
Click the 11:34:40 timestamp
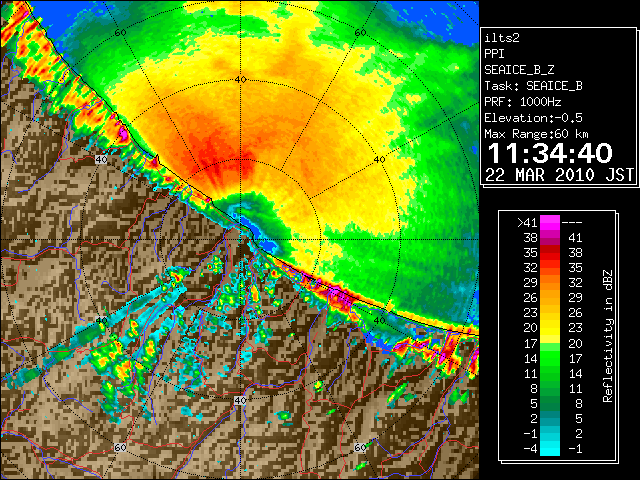point(550,153)
